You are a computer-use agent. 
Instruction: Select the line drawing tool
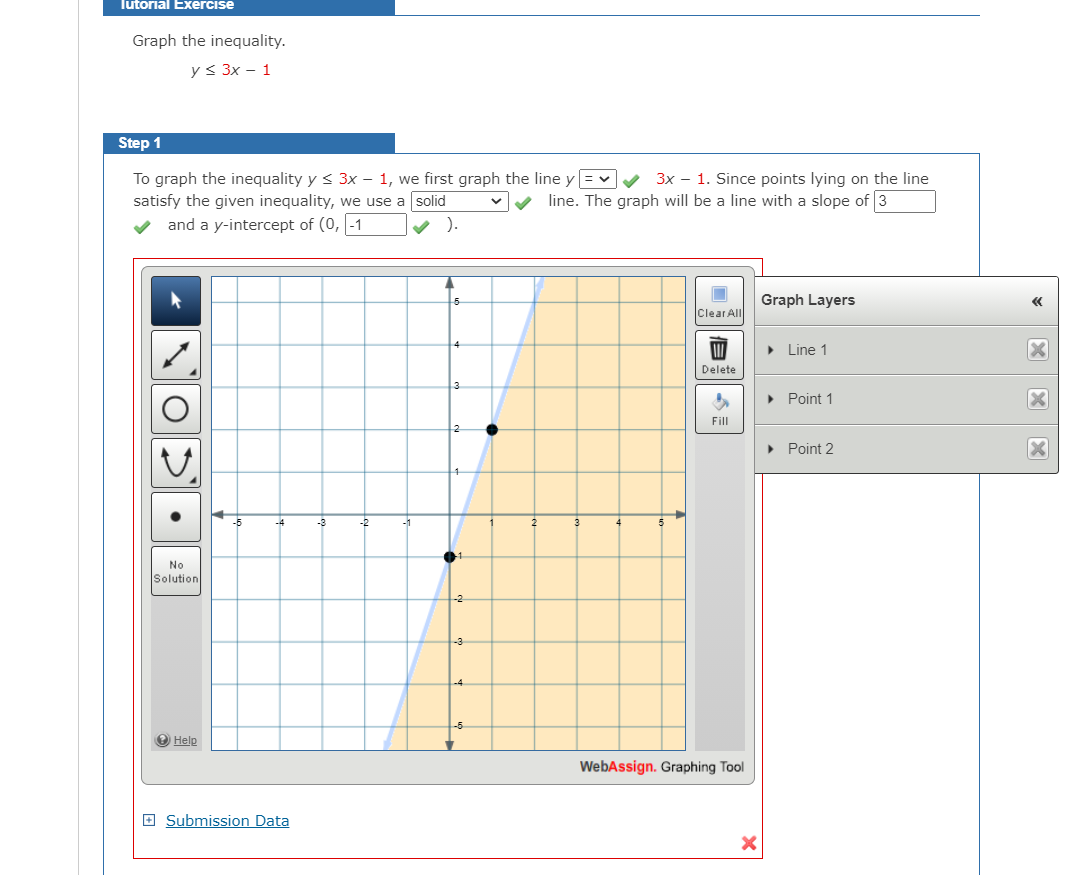[x=175, y=354]
